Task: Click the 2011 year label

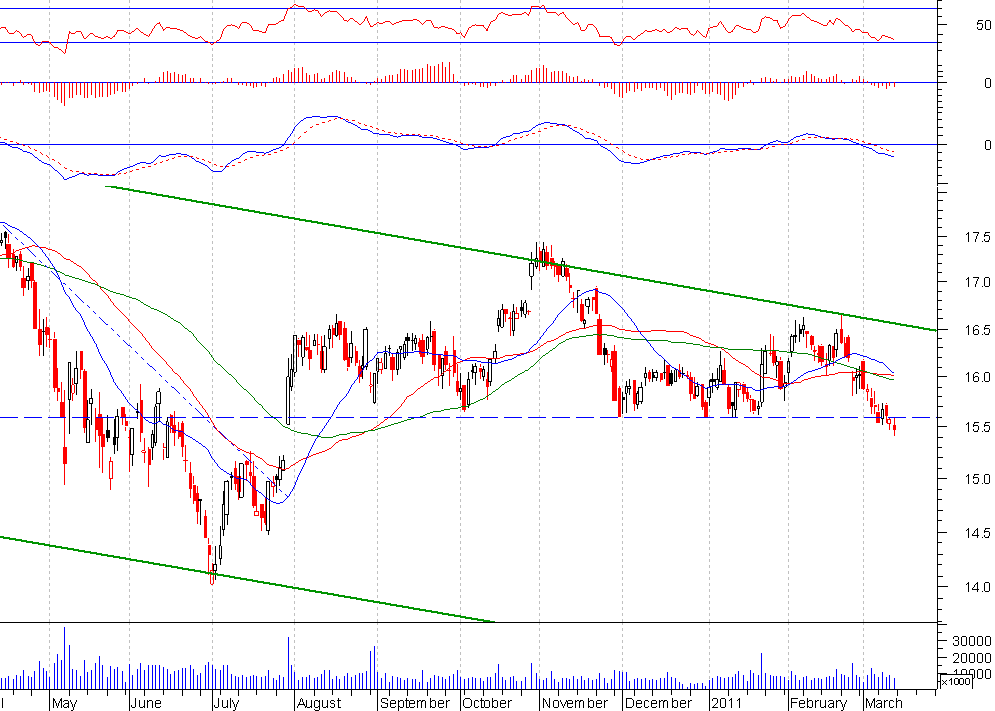Action: pyautogui.click(x=726, y=703)
